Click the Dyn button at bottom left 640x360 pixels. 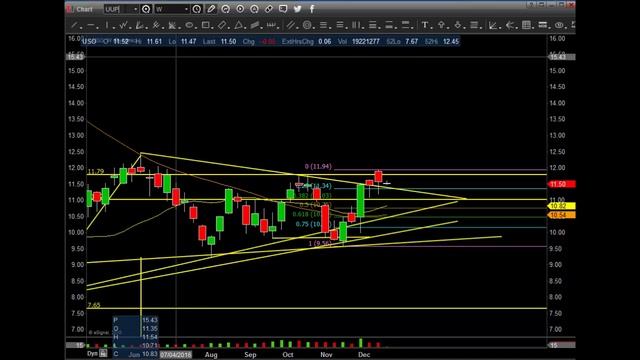tap(92, 353)
